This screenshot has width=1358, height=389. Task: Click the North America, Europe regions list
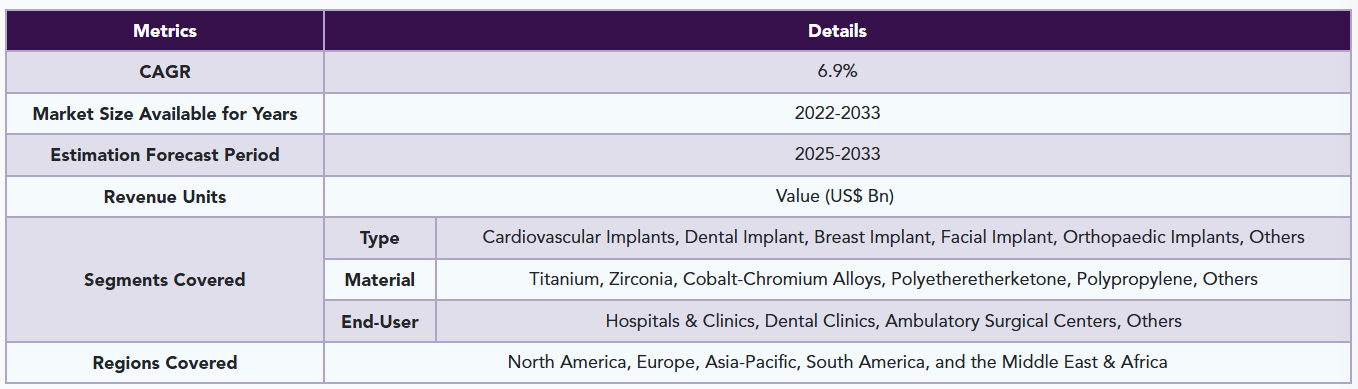point(837,363)
